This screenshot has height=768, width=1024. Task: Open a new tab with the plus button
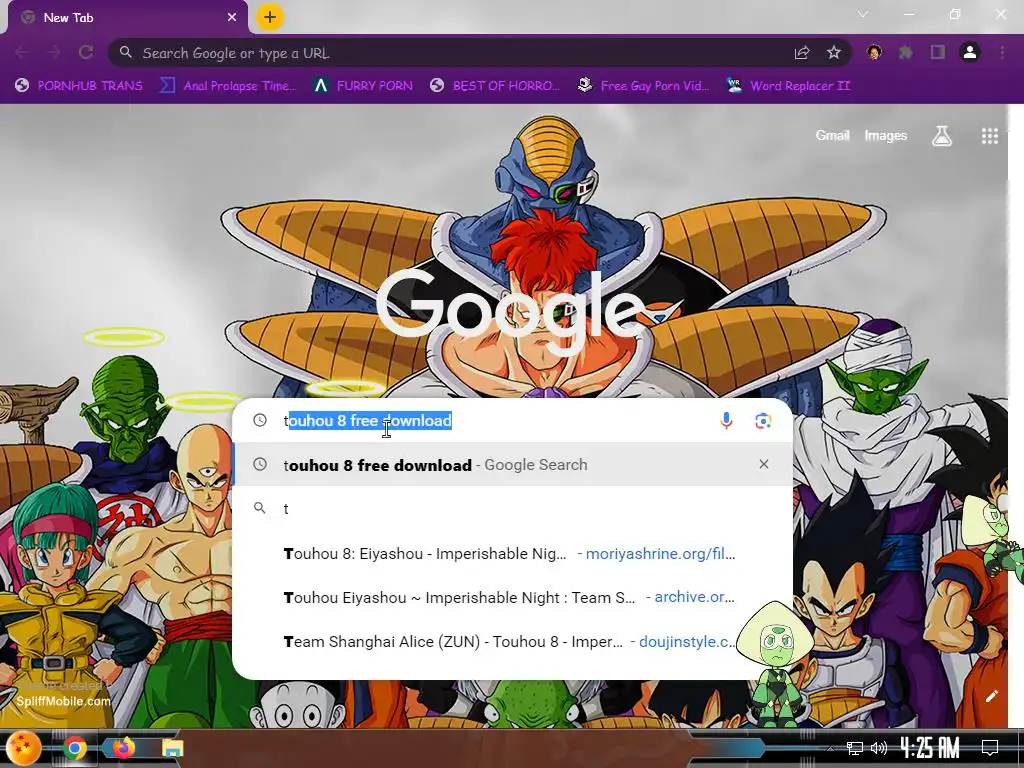tap(270, 18)
